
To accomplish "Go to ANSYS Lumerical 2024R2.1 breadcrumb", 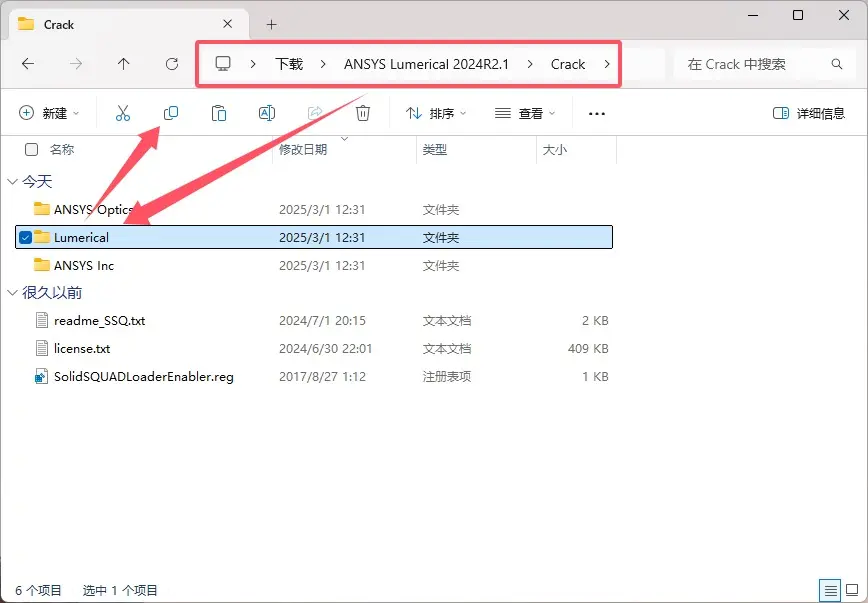I will point(426,64).
